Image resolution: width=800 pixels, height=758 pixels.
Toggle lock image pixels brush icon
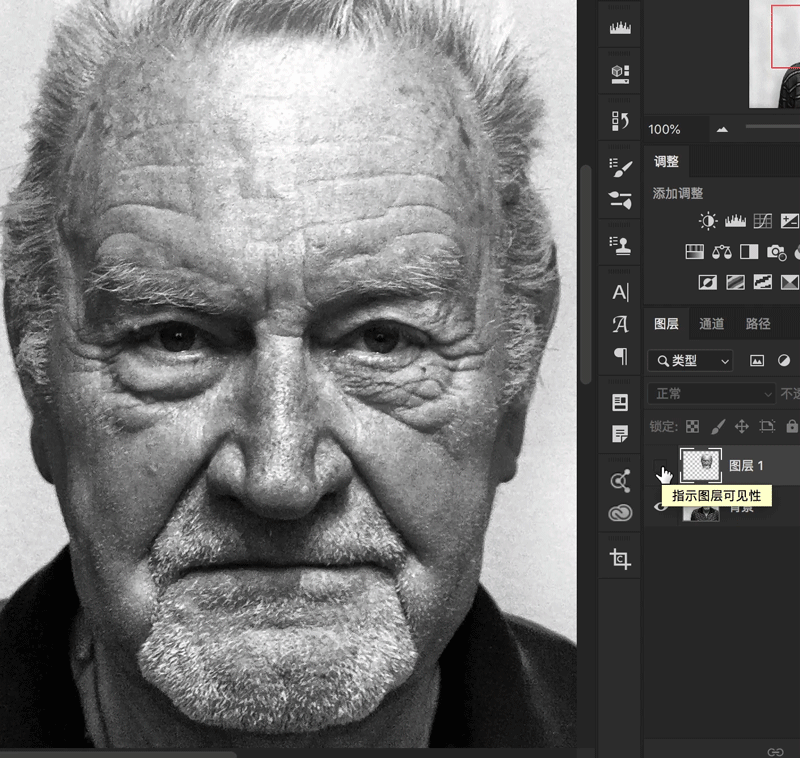[x=718, y=426]
